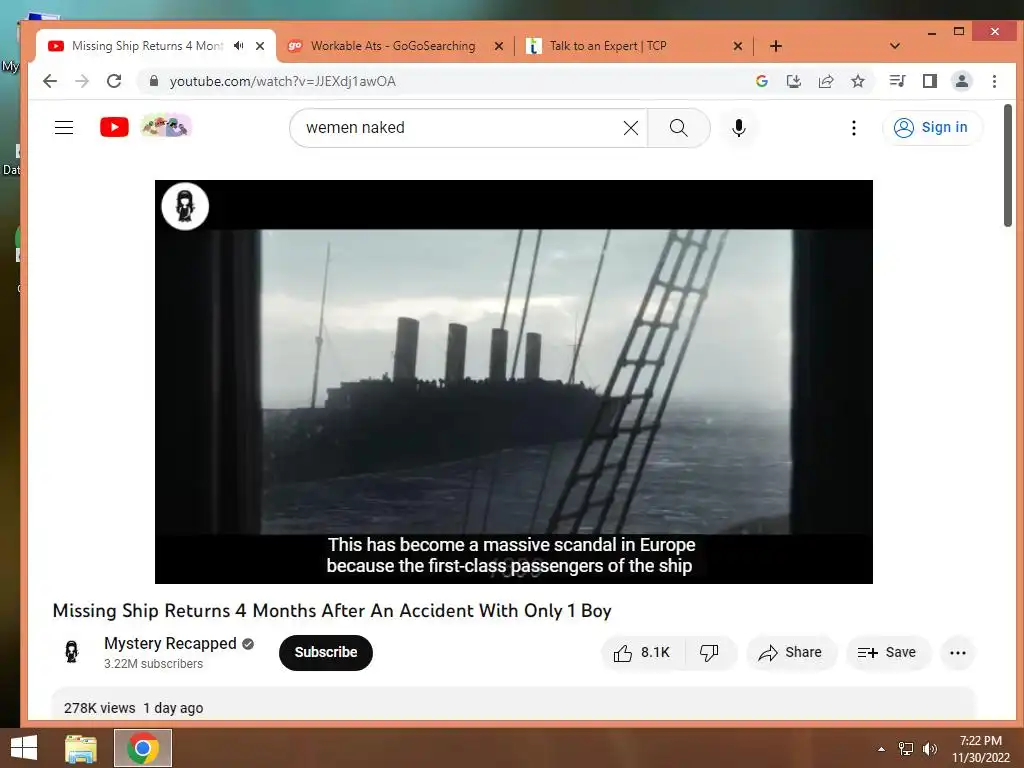Share this page from address bar
Viewport: 1024px width, 768px height.
tap(825, 81)
